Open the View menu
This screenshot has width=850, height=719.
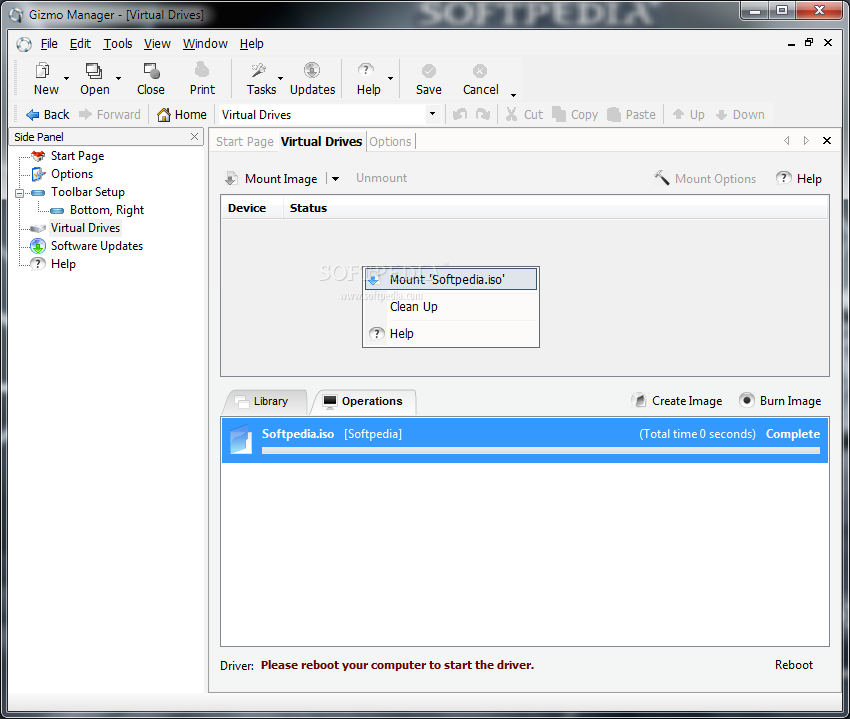click(157, 44)
